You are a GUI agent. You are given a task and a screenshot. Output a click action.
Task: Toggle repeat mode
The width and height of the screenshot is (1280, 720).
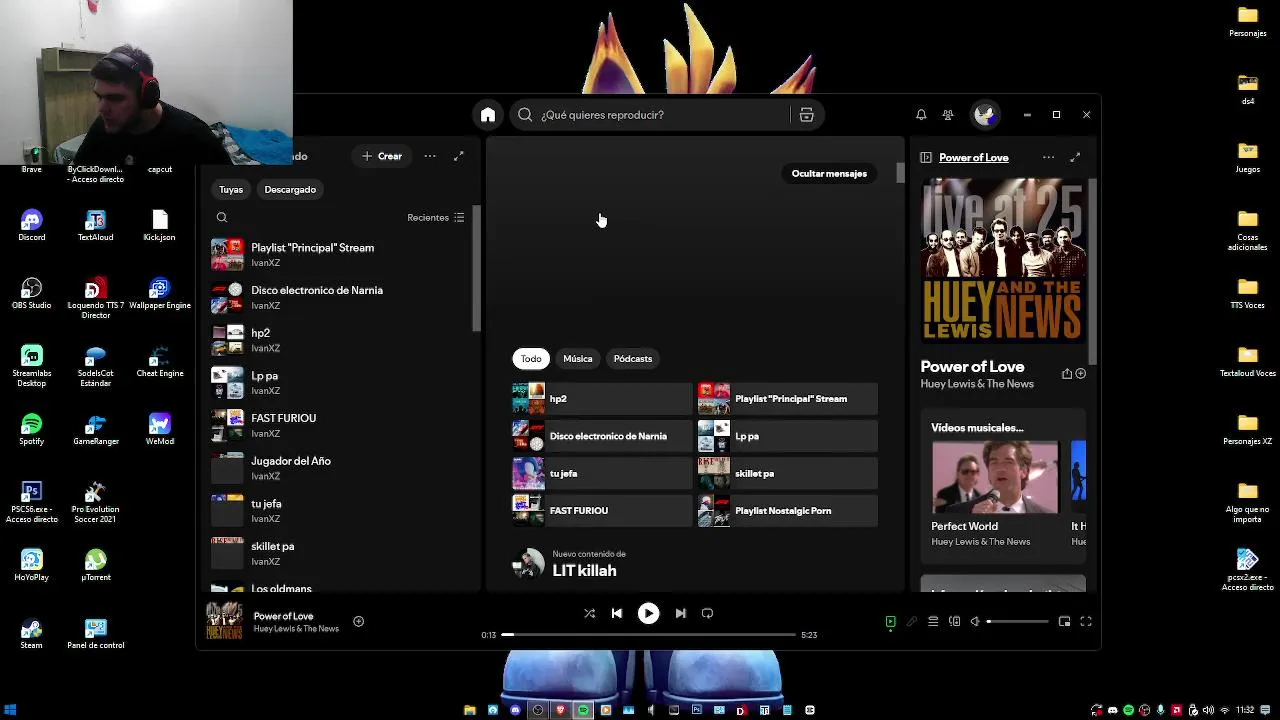click(x=707, y=613)
